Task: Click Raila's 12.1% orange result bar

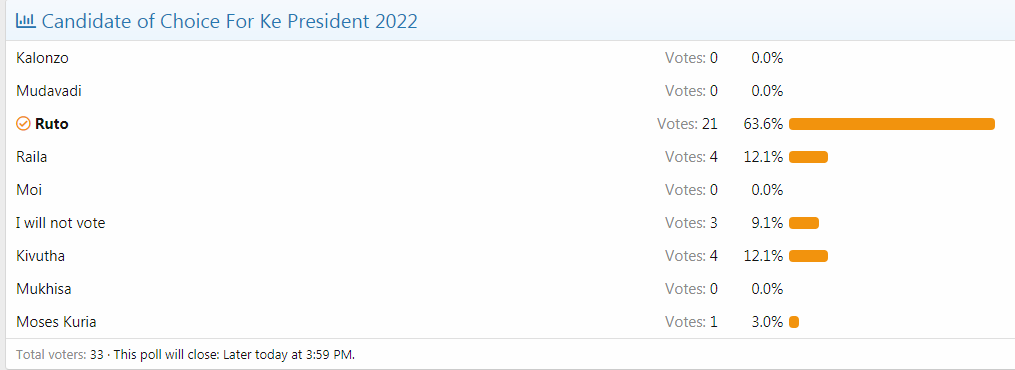Action: 809,157
